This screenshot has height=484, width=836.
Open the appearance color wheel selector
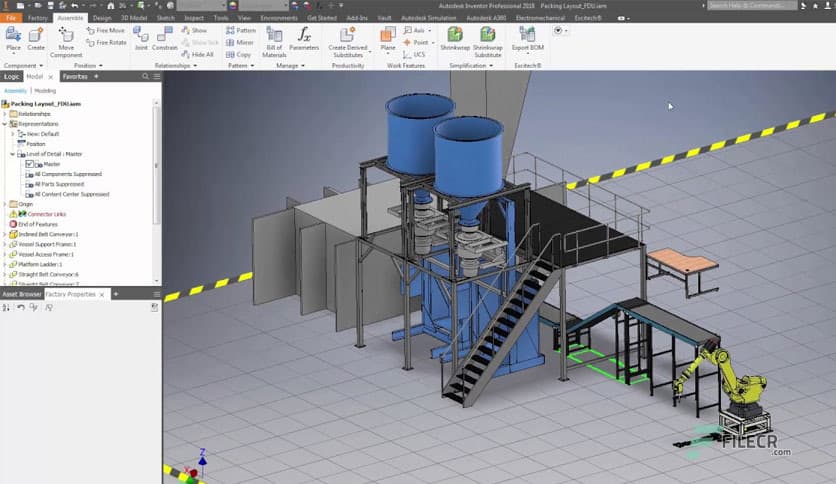pyautogui.click(x=233, y=6)
